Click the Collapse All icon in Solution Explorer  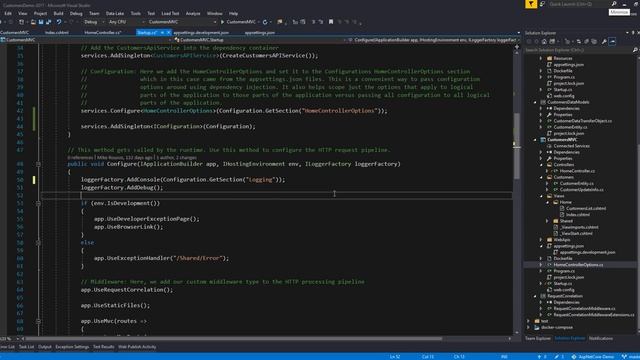coord(586,41)
